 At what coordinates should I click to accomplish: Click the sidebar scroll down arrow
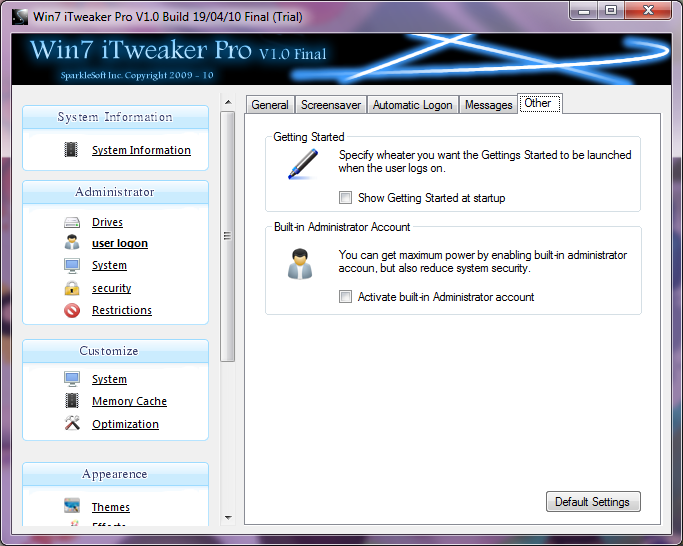pos(228,518)
